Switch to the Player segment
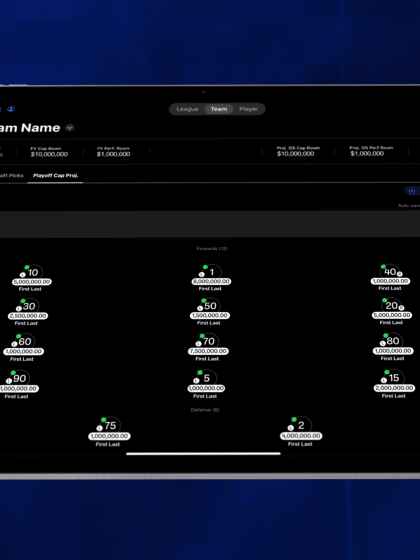Viewport: 420px width, 560px height. click(x=248, y=109)
